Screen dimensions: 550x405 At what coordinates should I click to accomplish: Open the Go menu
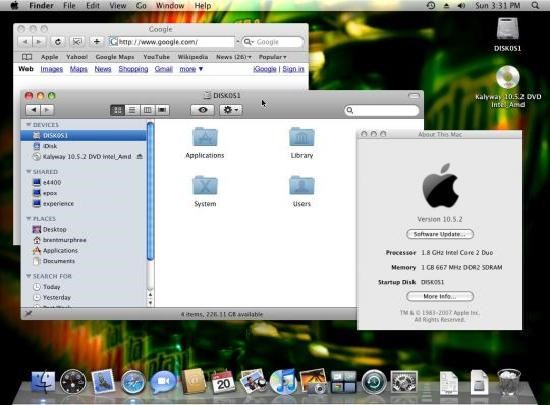coord(141,6)
